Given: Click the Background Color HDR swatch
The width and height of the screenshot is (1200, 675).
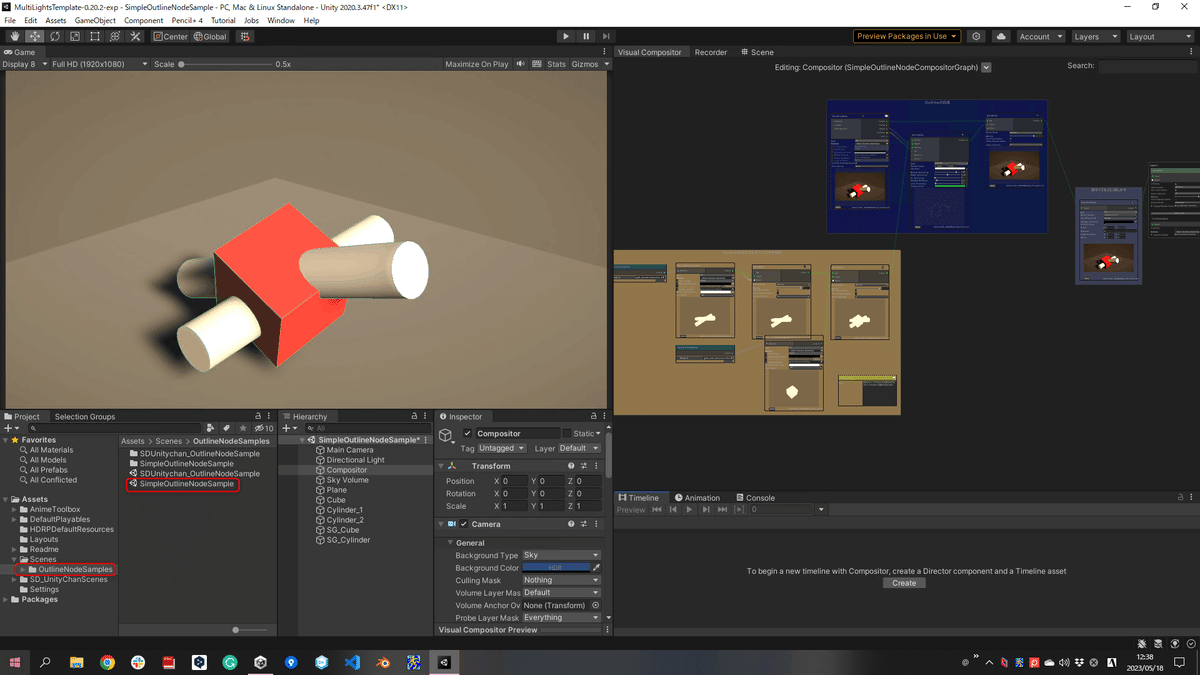Looking at the screenshot, I should click(x=556, y=568).
